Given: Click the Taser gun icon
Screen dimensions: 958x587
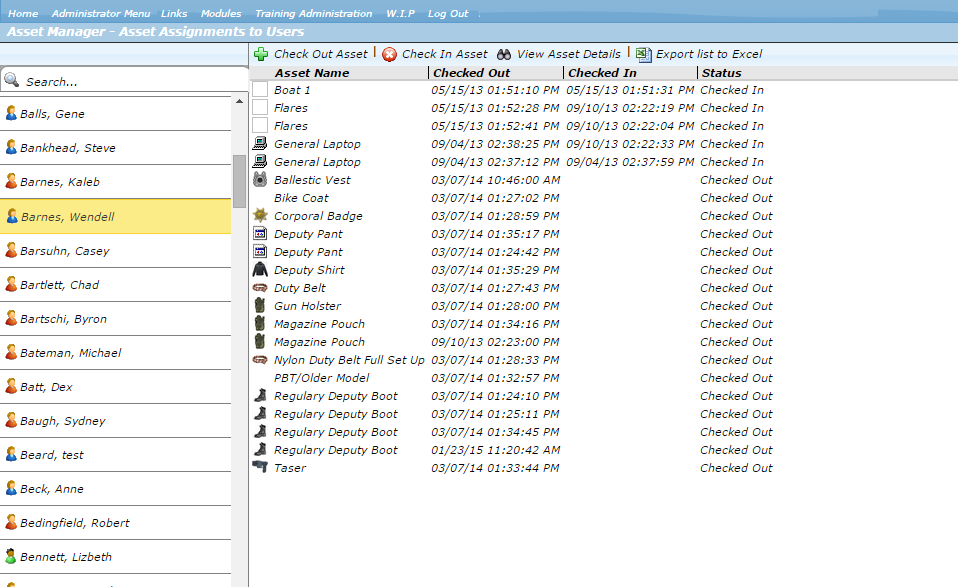Looking at the screenshot, I should (x=260, y=468).
